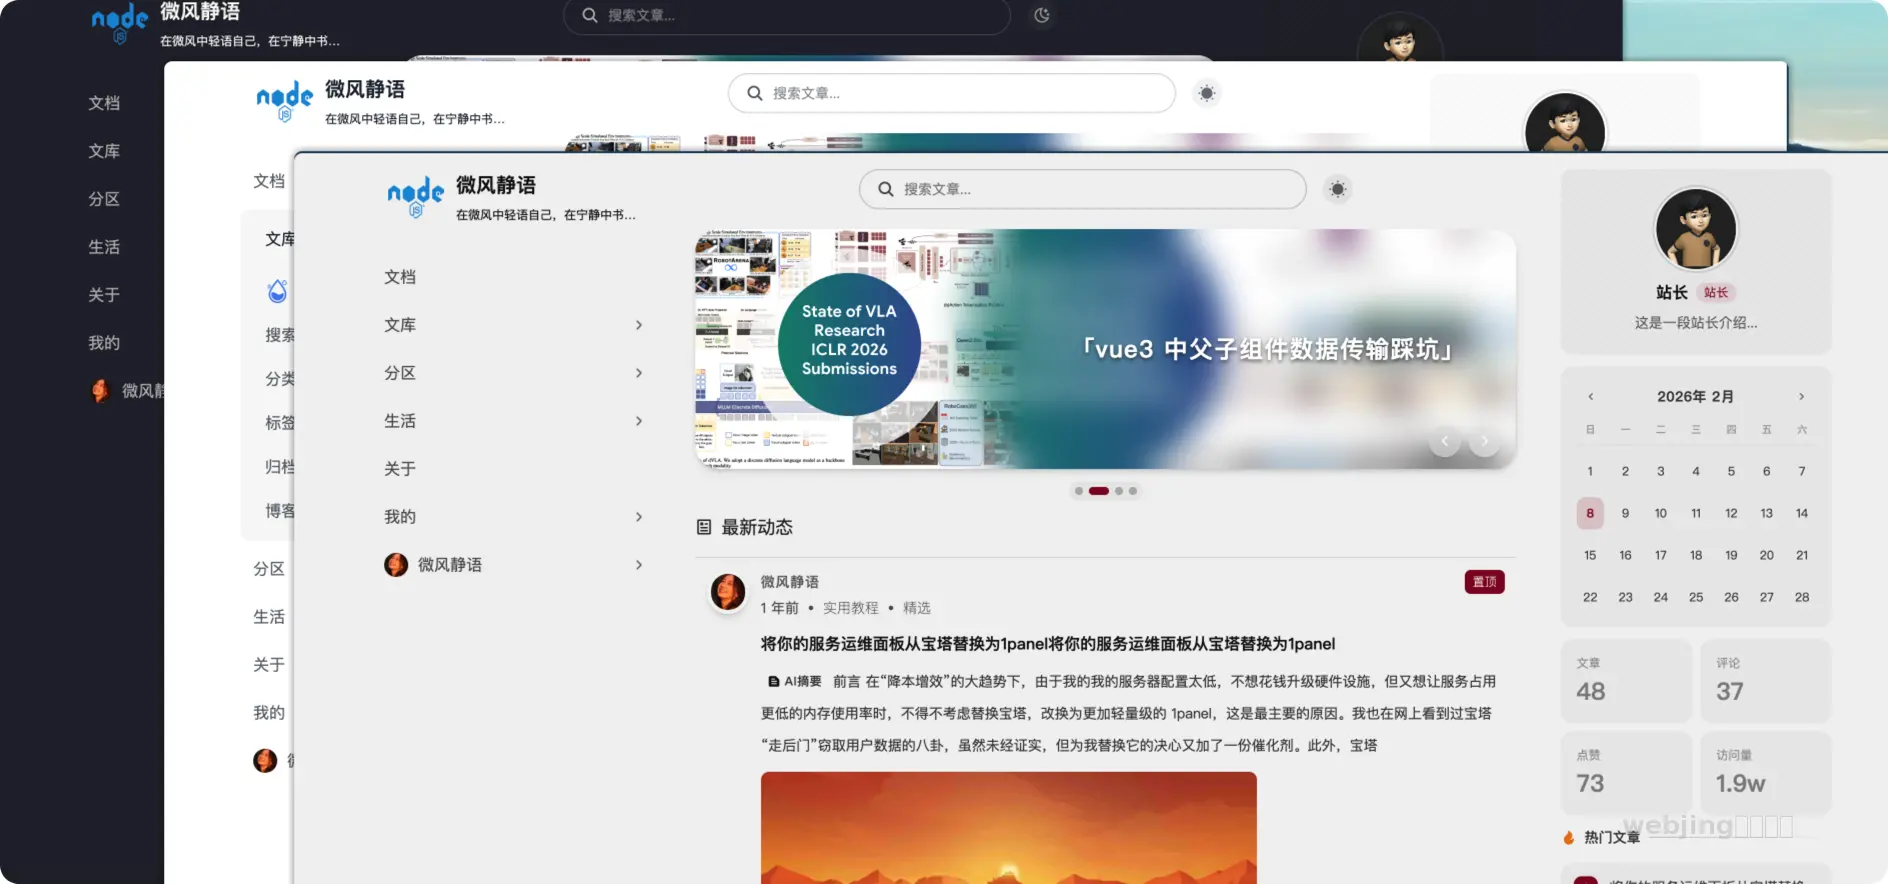Focus the 搜索文章 search field in middle window
The height and width of the screenshot is (884, 1888).
pyautogui.click(x=951, y=93)
